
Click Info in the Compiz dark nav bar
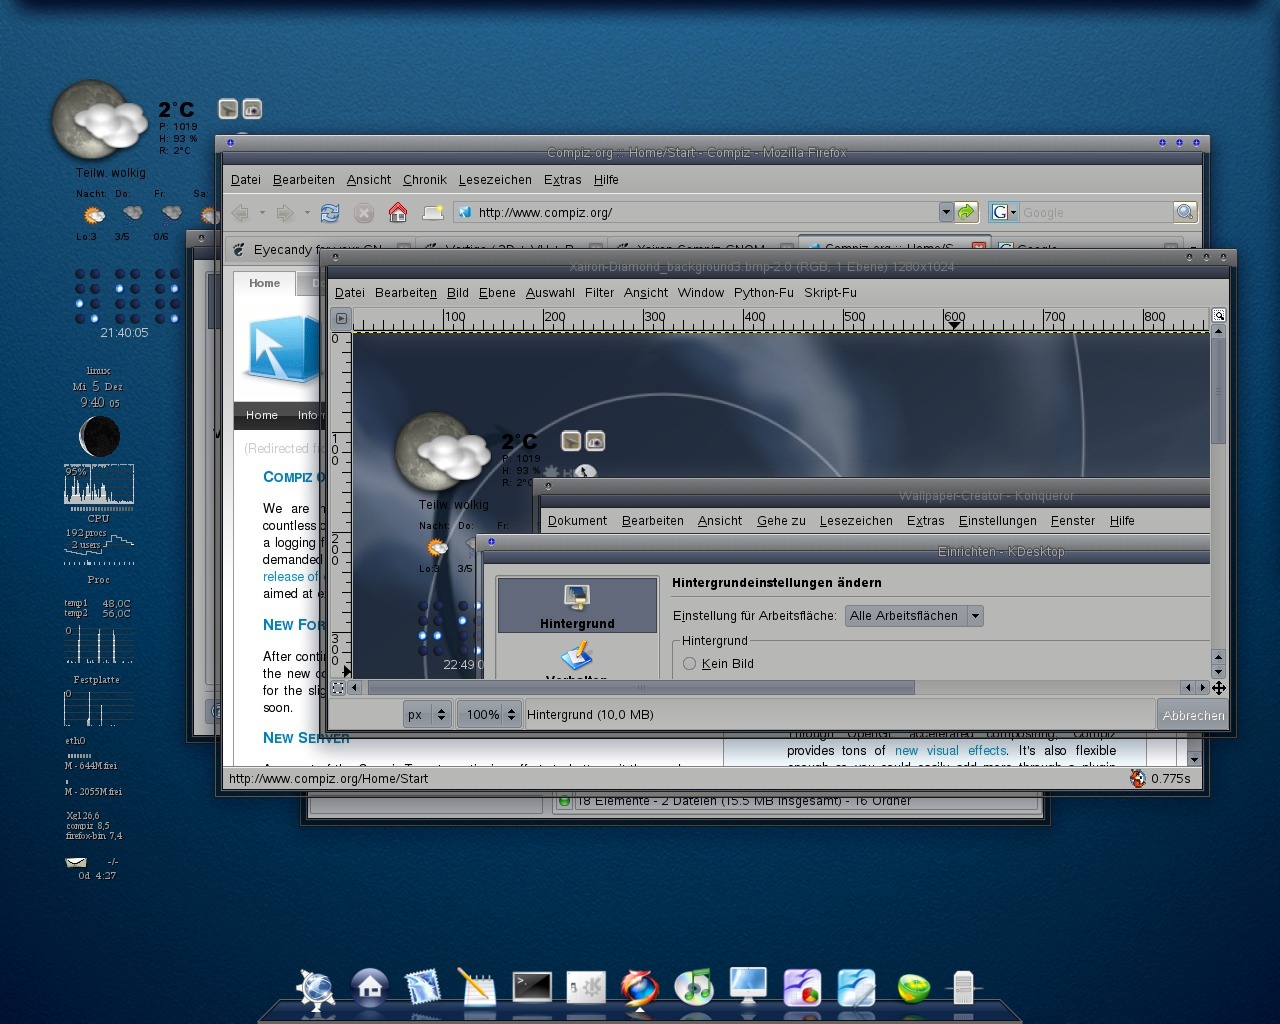click(x=307, y=415)
